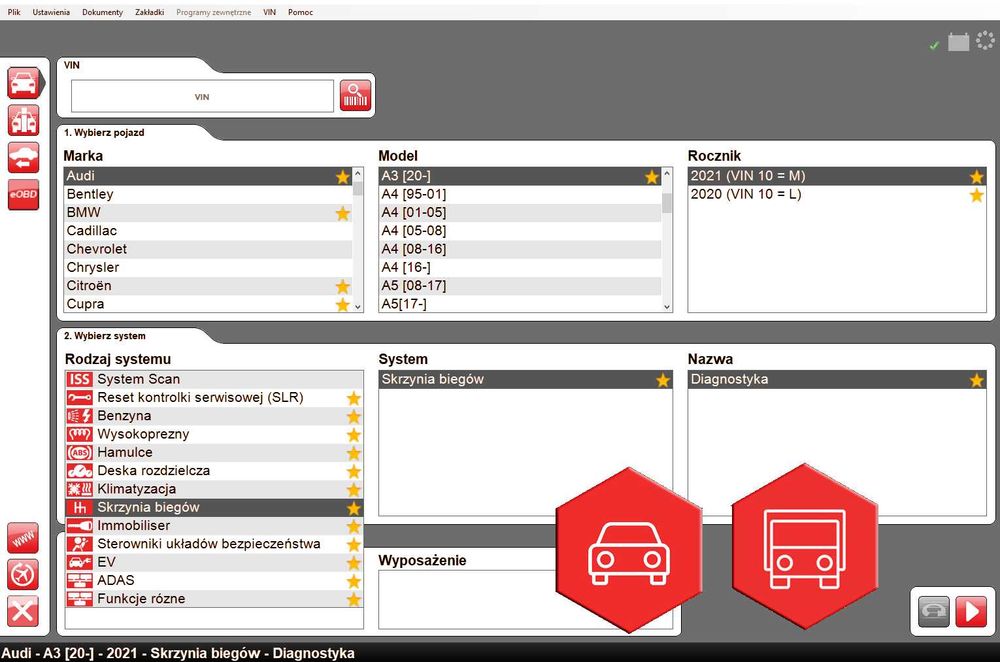The image size is (1000, 662).
Task: Click the large truck hexagon icon
Action: [805, 548]
